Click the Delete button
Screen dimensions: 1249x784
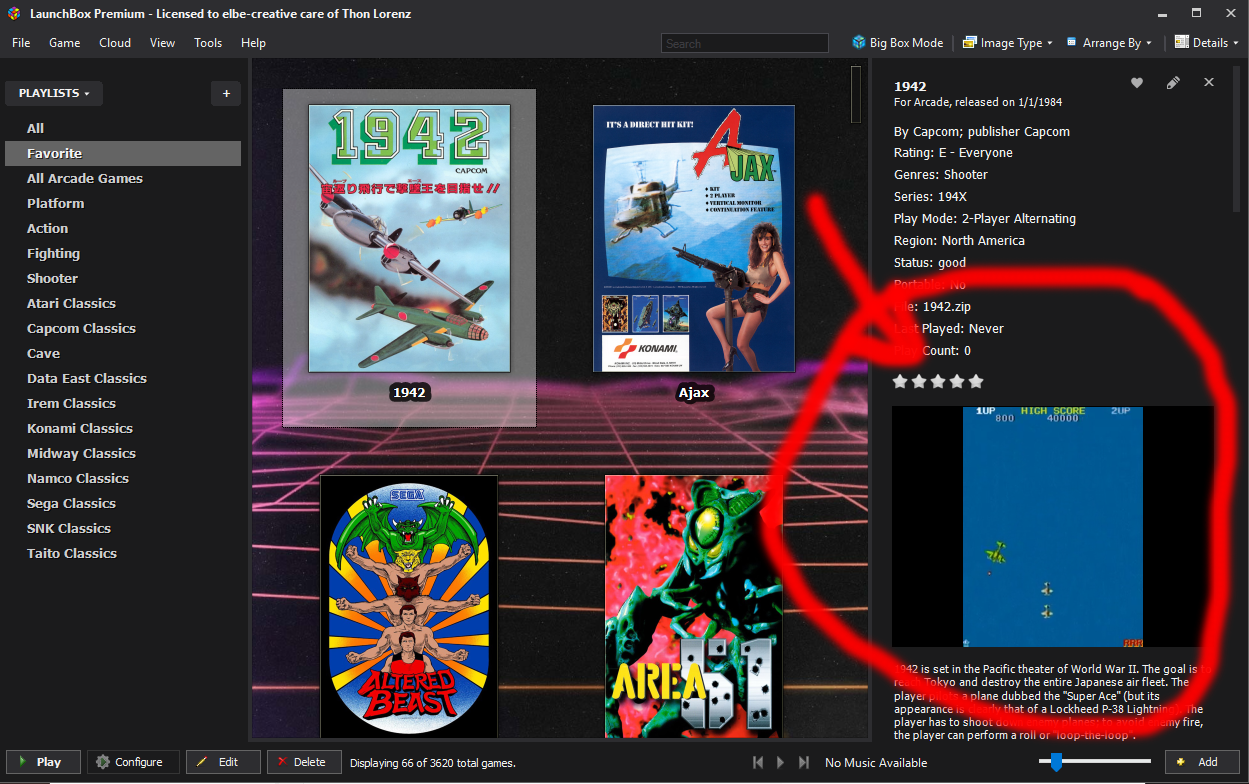304,762
